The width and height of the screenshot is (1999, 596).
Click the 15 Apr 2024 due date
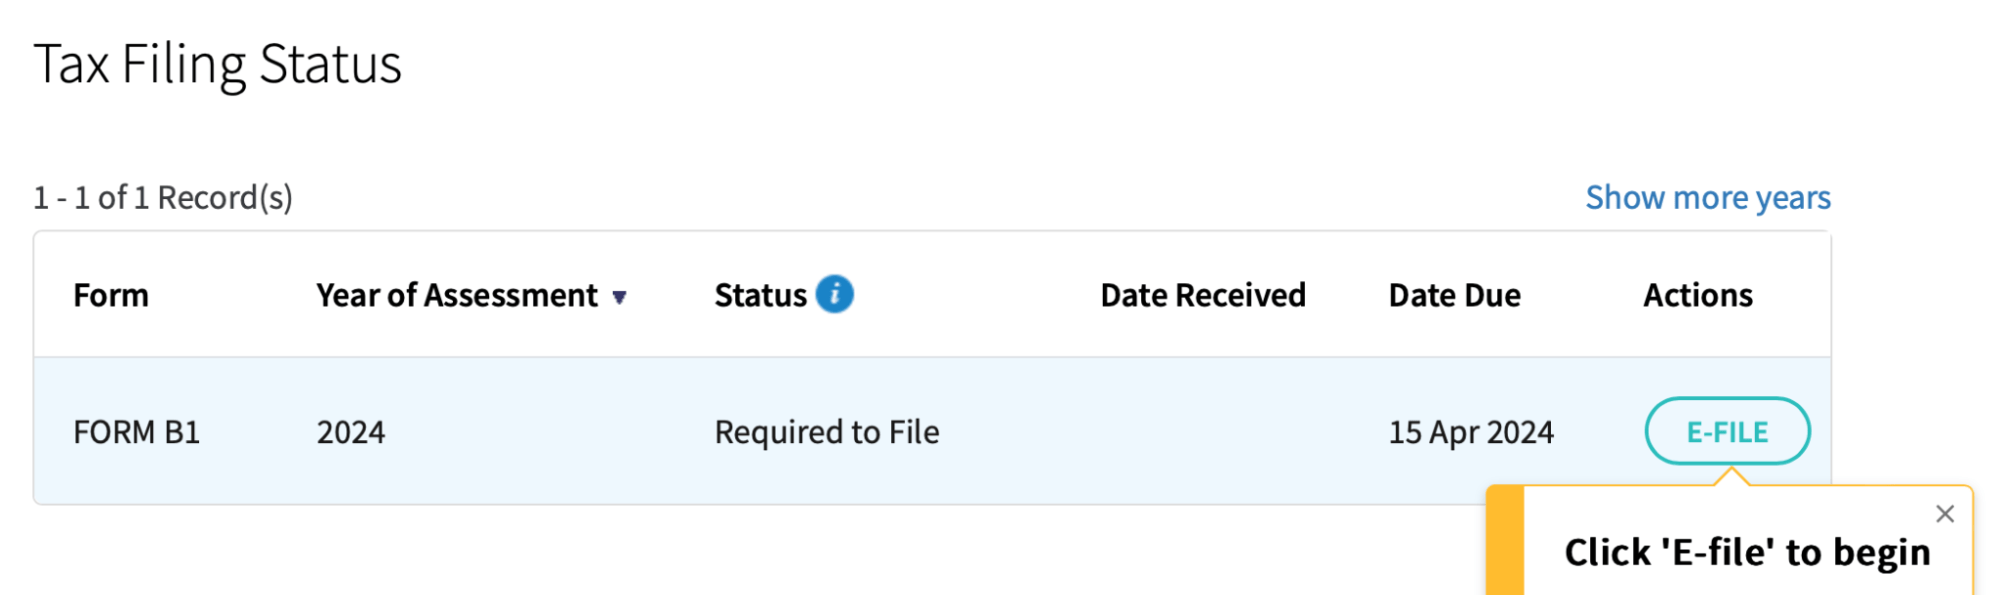pos(1471,431)
